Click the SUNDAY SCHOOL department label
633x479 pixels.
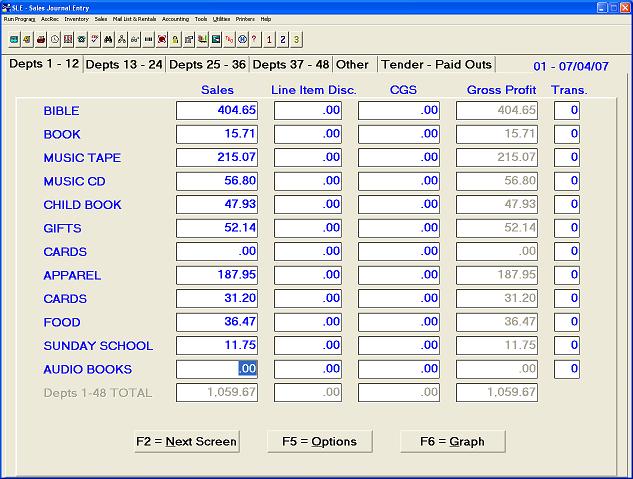tap(98, 346)
